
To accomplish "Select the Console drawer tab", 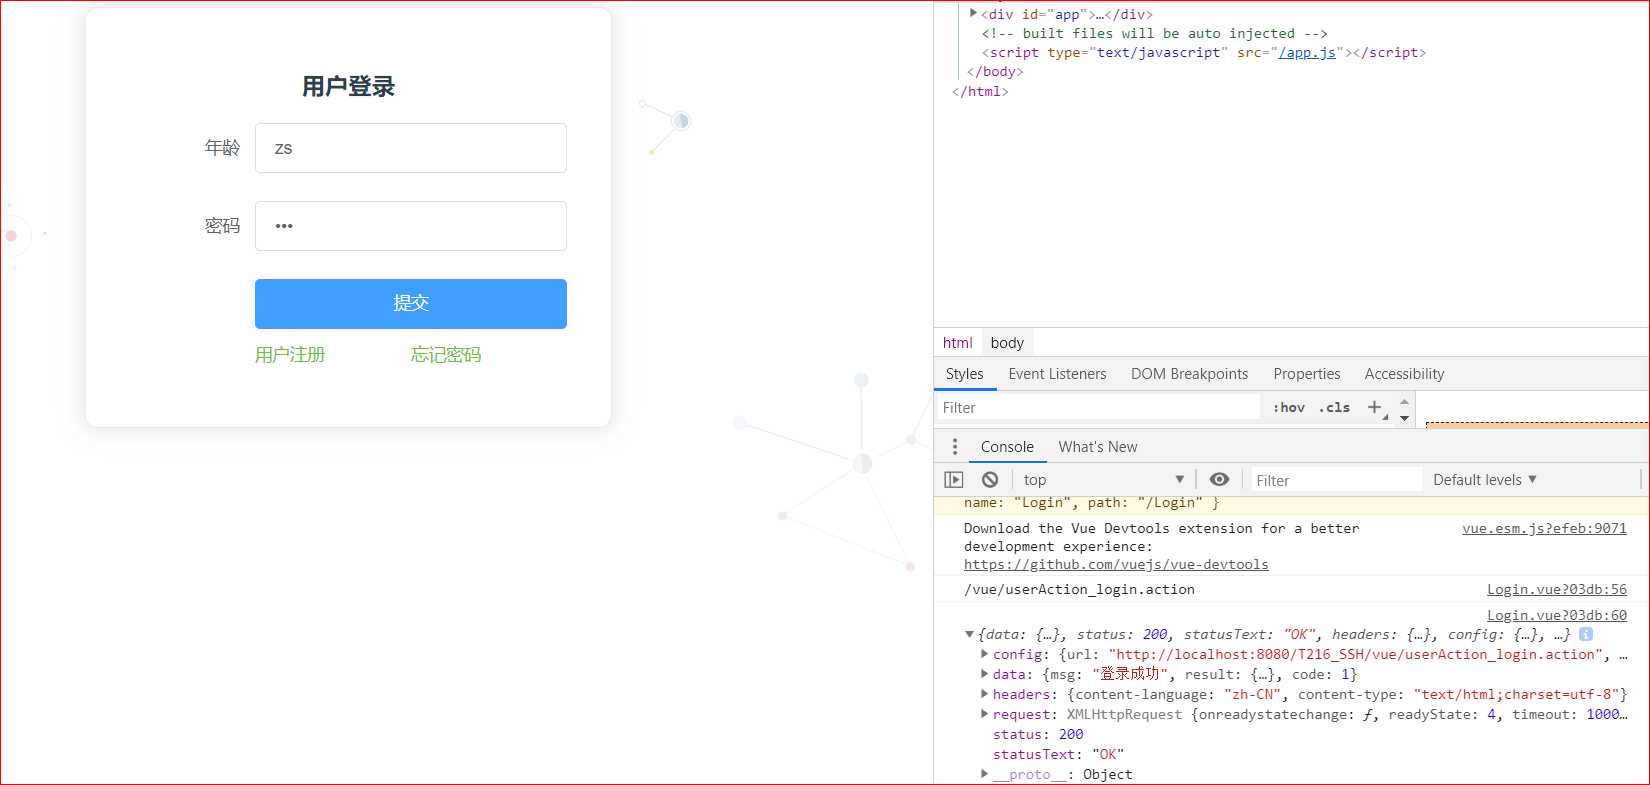I will point(1007,447).
